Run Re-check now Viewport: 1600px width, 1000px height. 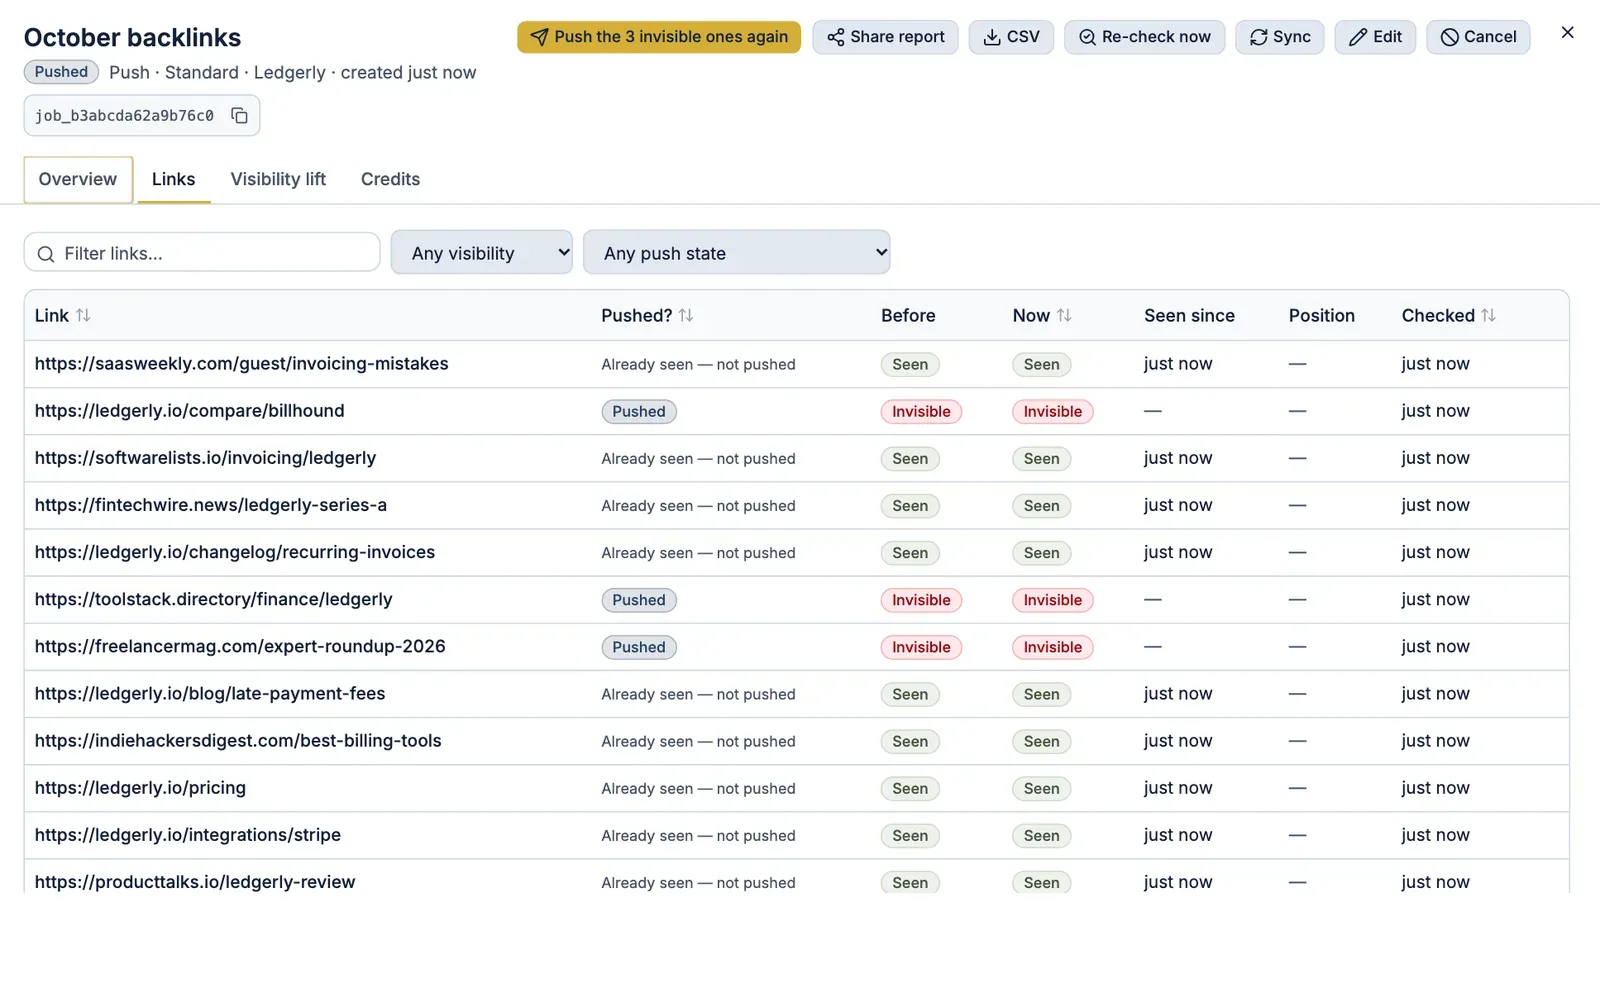(1144, 37)
